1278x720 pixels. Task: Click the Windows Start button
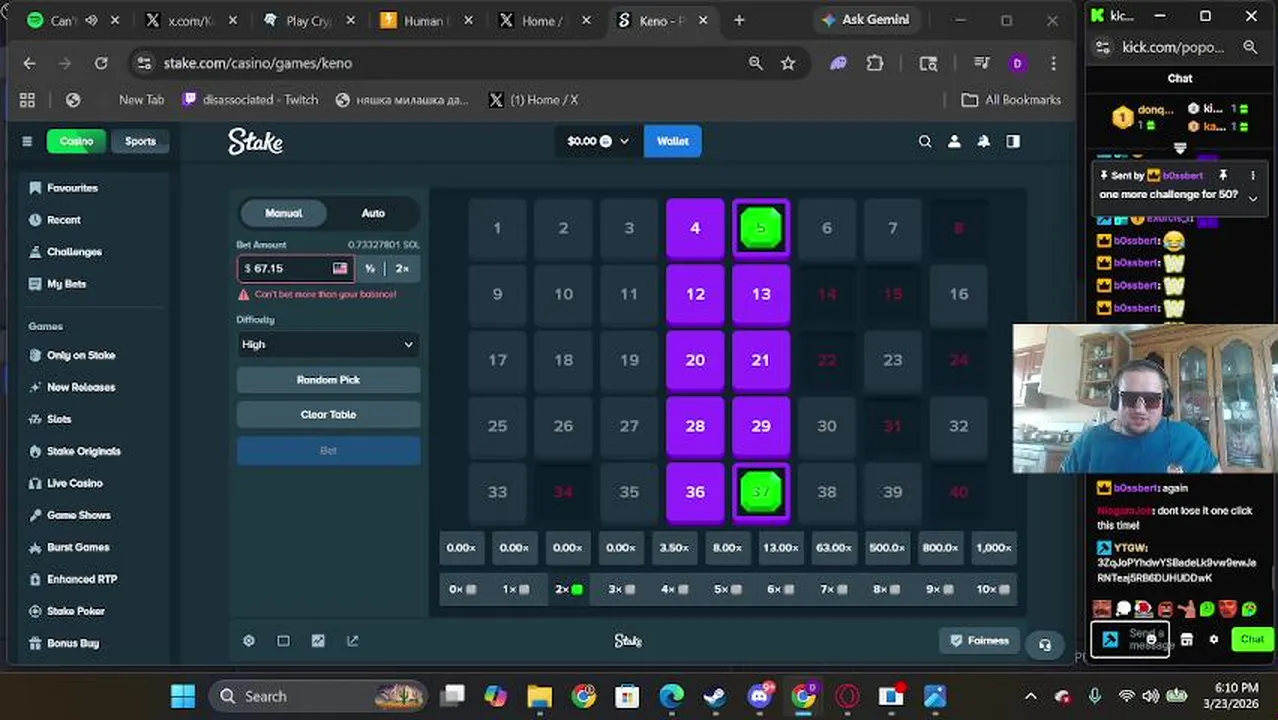183,696
